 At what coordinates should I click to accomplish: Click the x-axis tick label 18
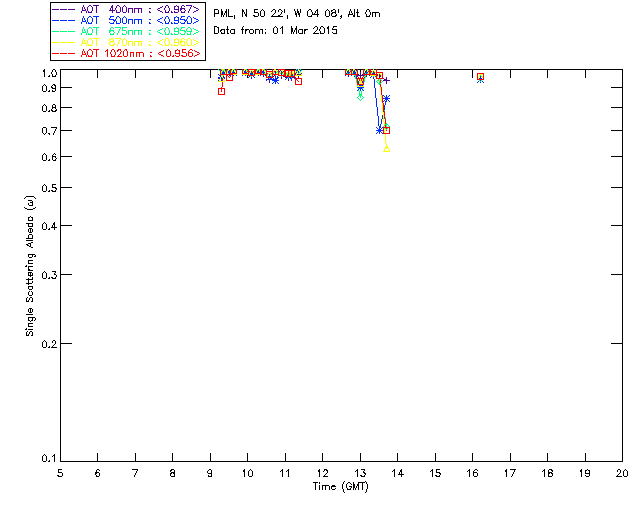[548, 473]
